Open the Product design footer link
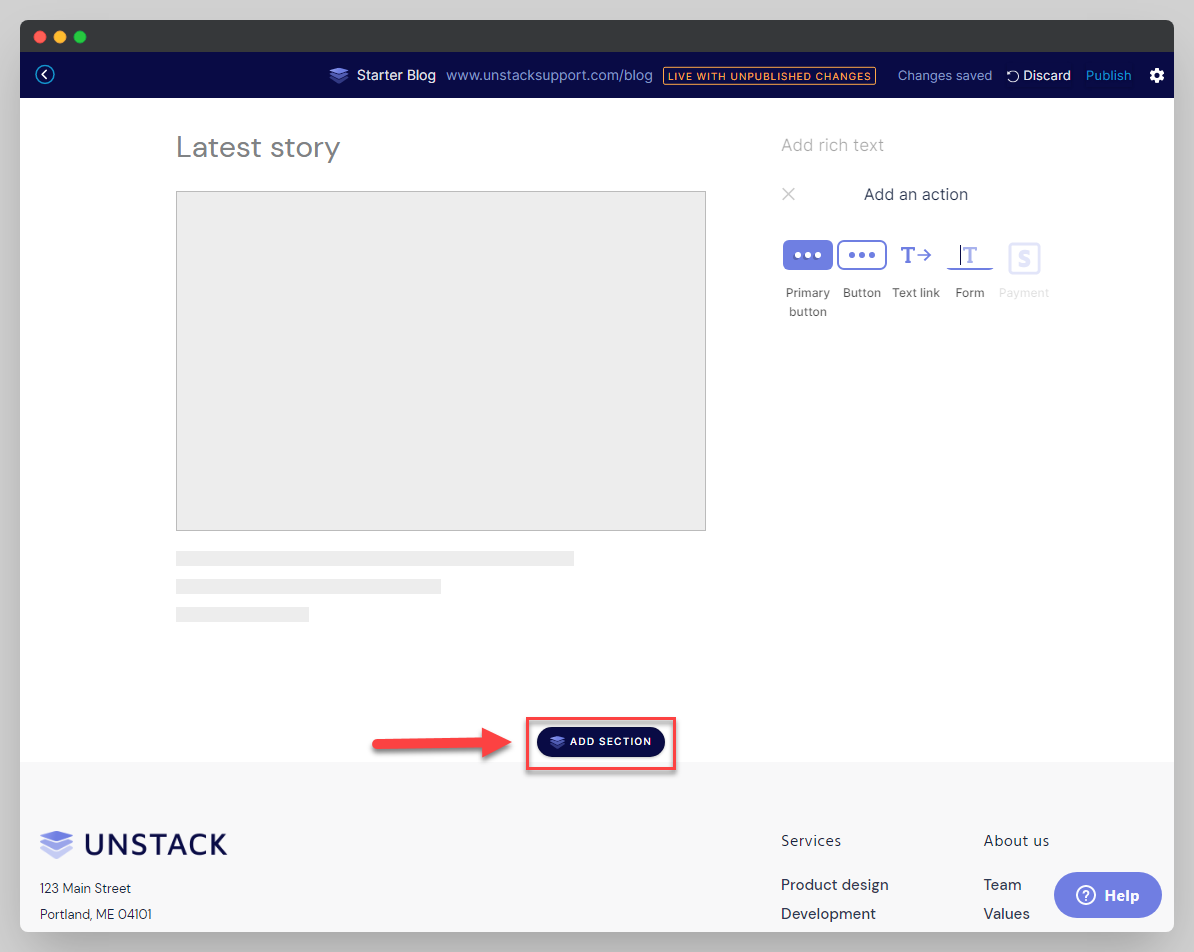 tap(834, 884)
